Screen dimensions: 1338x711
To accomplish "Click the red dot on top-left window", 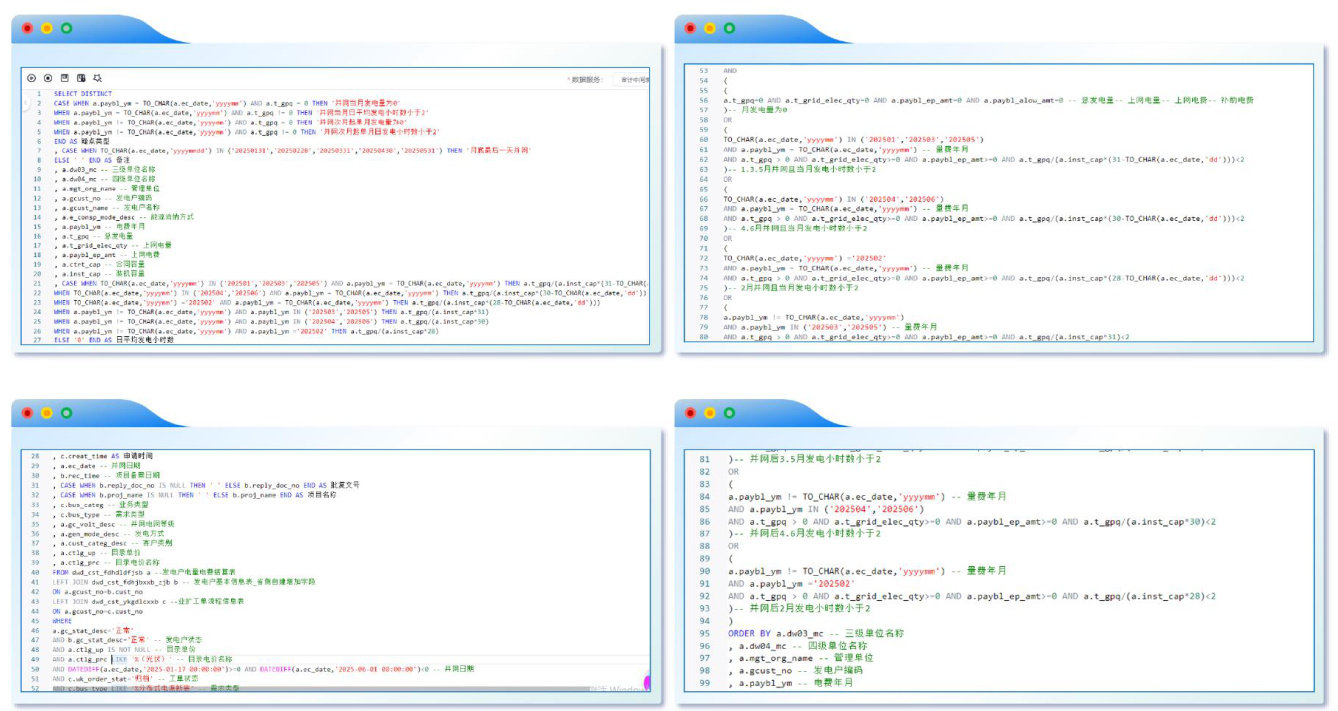I will (27, 28).
